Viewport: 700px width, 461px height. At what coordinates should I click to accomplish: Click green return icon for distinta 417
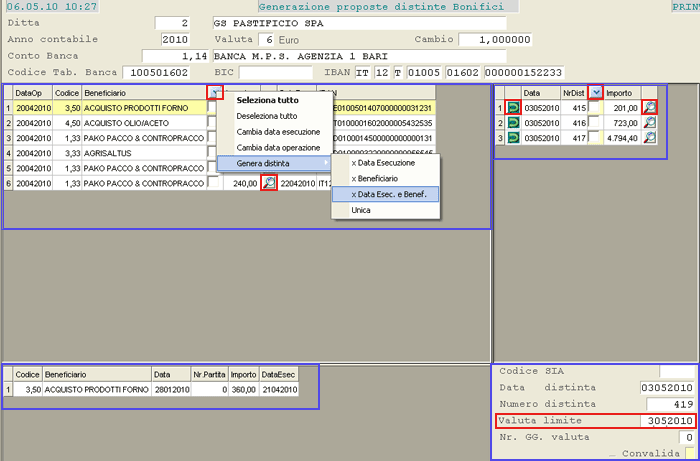pos(513,137)
